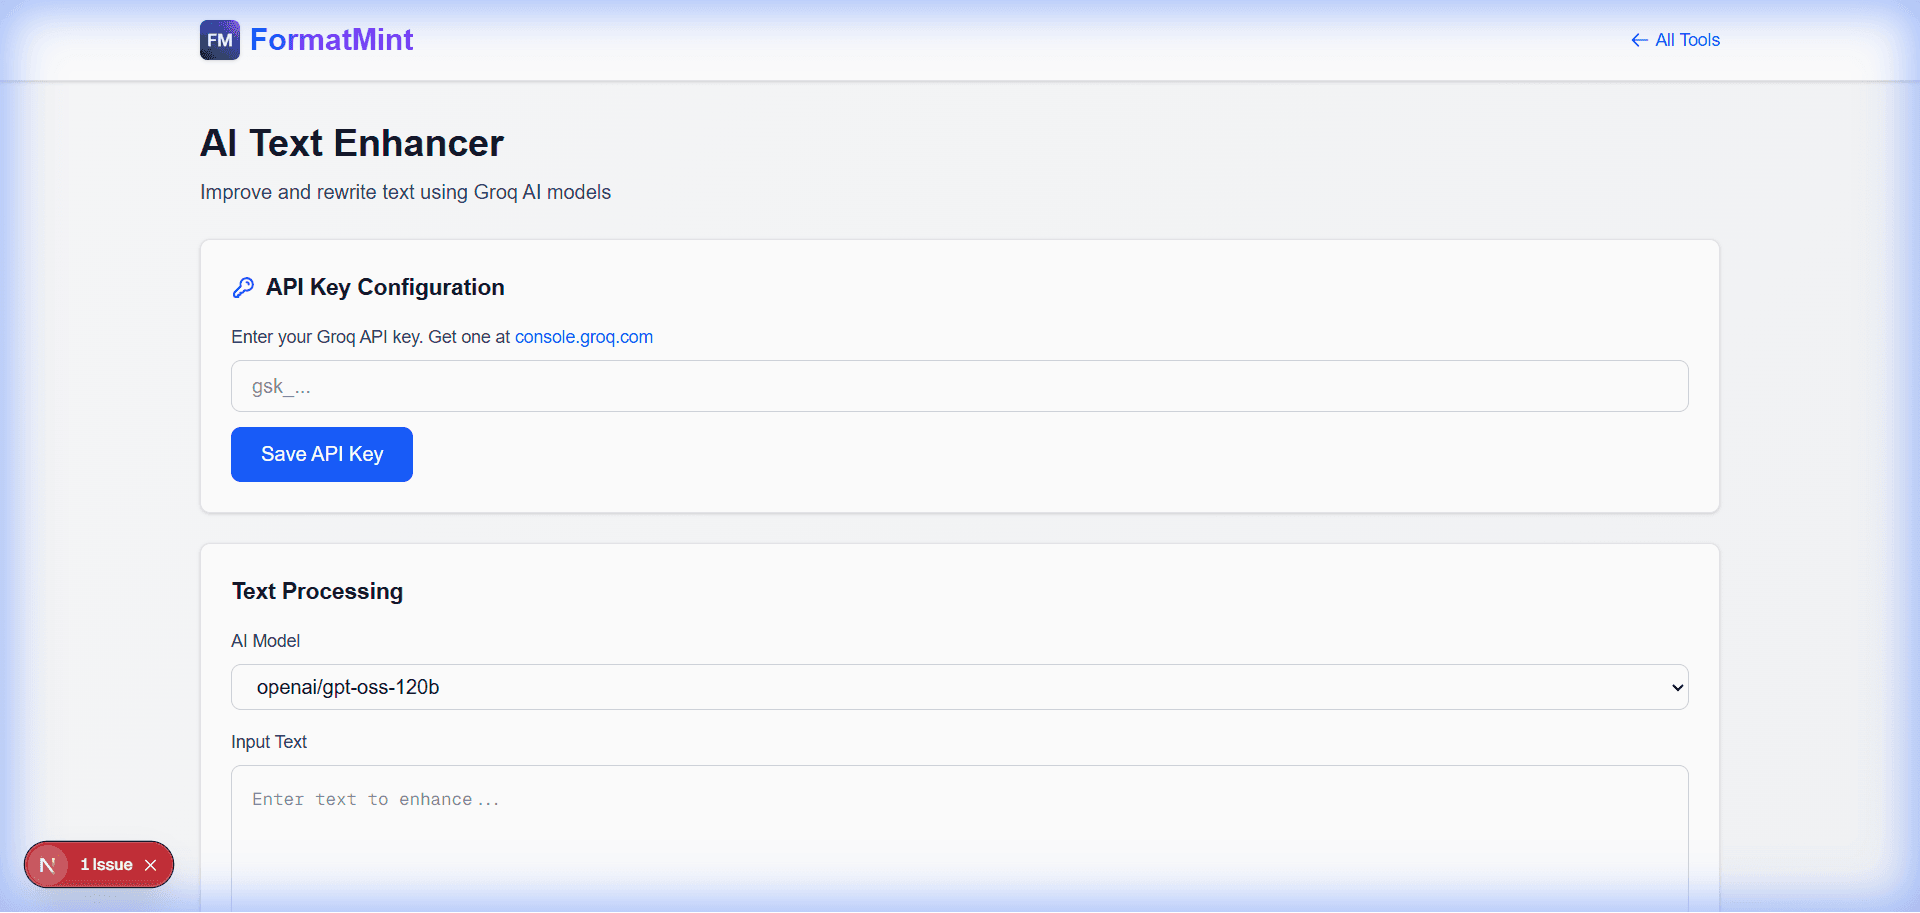Focus the gsk_ API key input field
Viewport: 1920px width, 913px height.
(x=958, y=386)
